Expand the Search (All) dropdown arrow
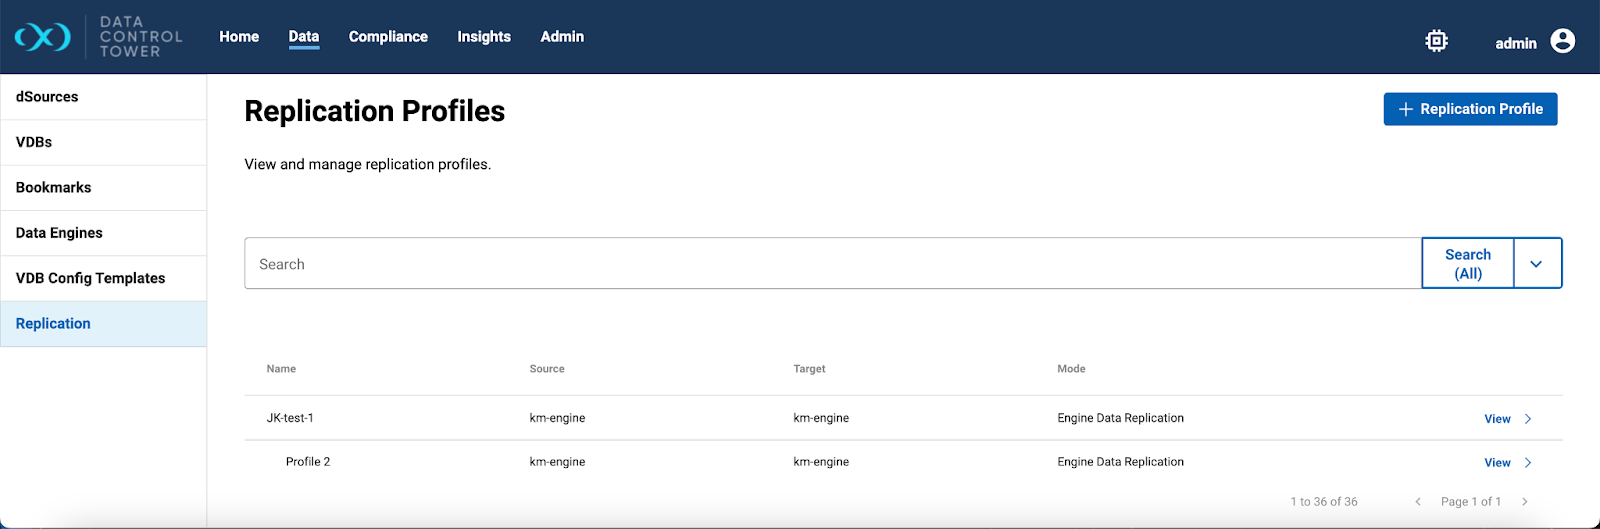The width and height of the screenshot is (1600, 529). (x=1536, y=264)
